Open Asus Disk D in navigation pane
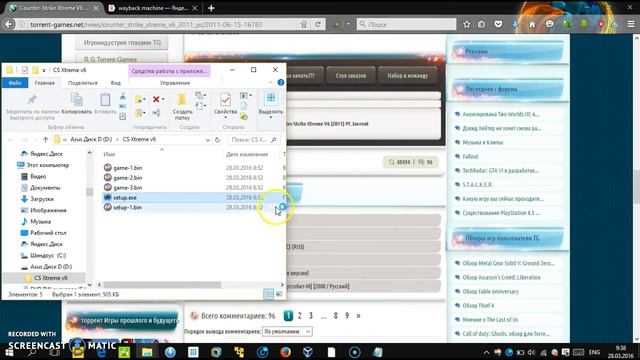 (51, 267)
